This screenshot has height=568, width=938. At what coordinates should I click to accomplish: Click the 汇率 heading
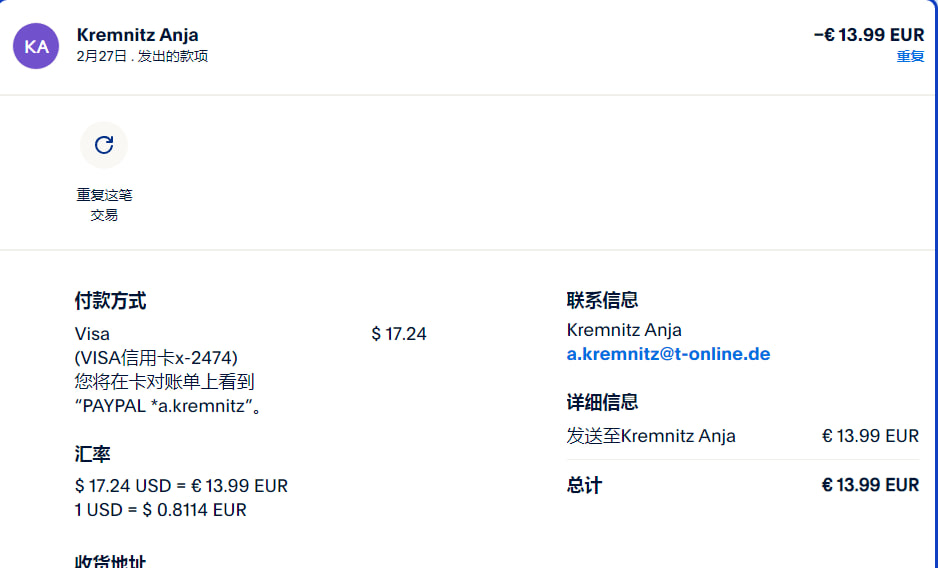click(92, 454)
